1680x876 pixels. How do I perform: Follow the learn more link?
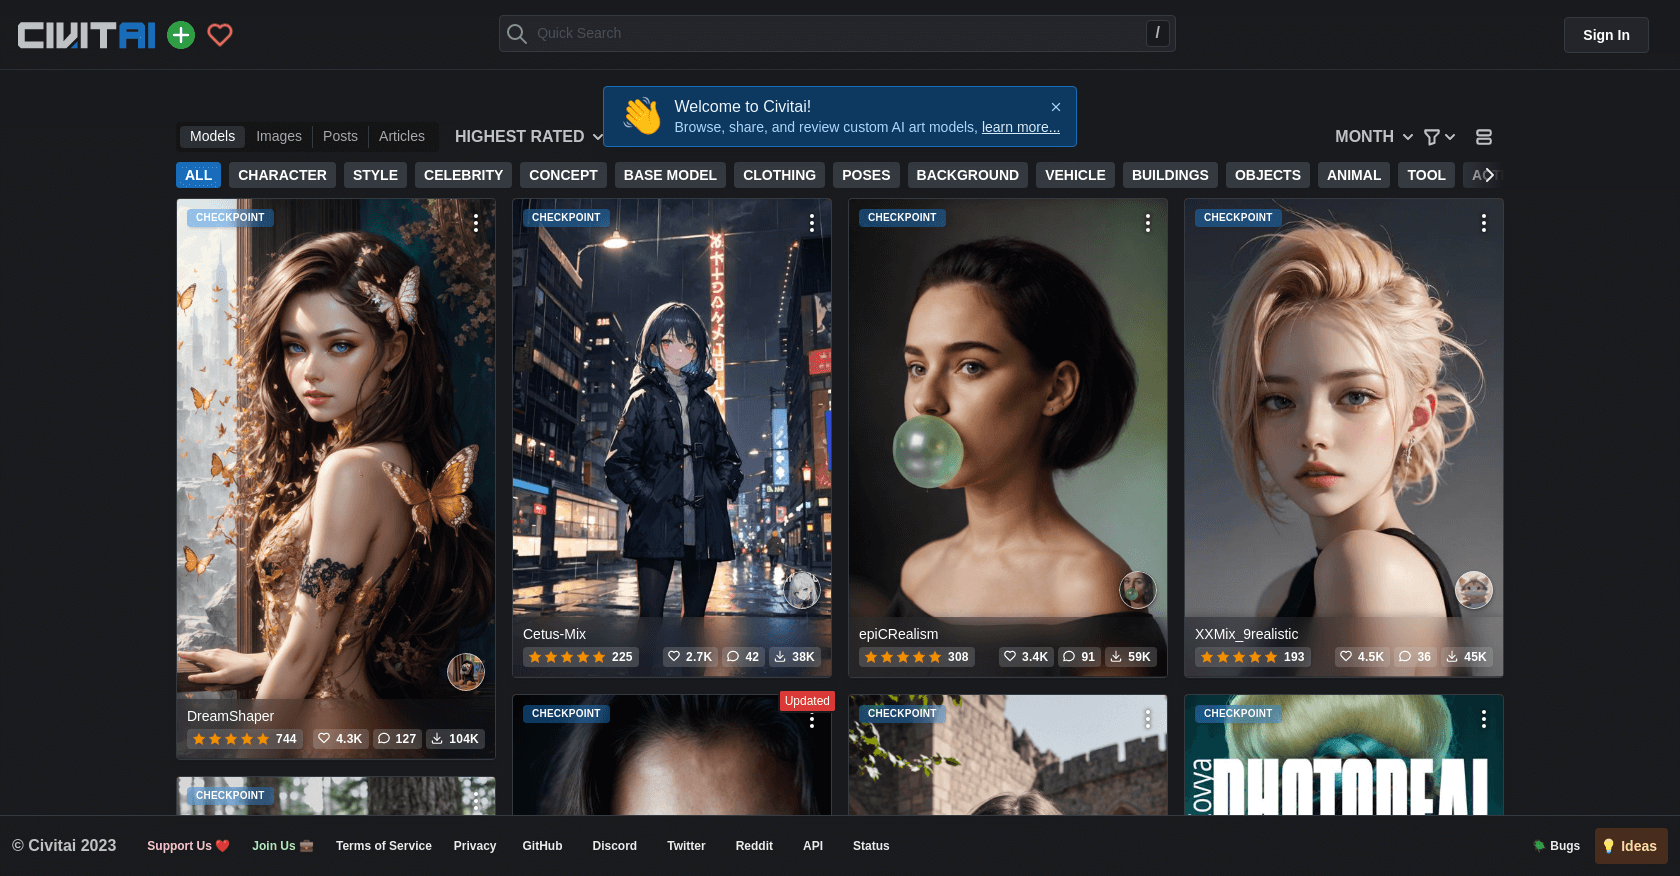(1020, 127)
